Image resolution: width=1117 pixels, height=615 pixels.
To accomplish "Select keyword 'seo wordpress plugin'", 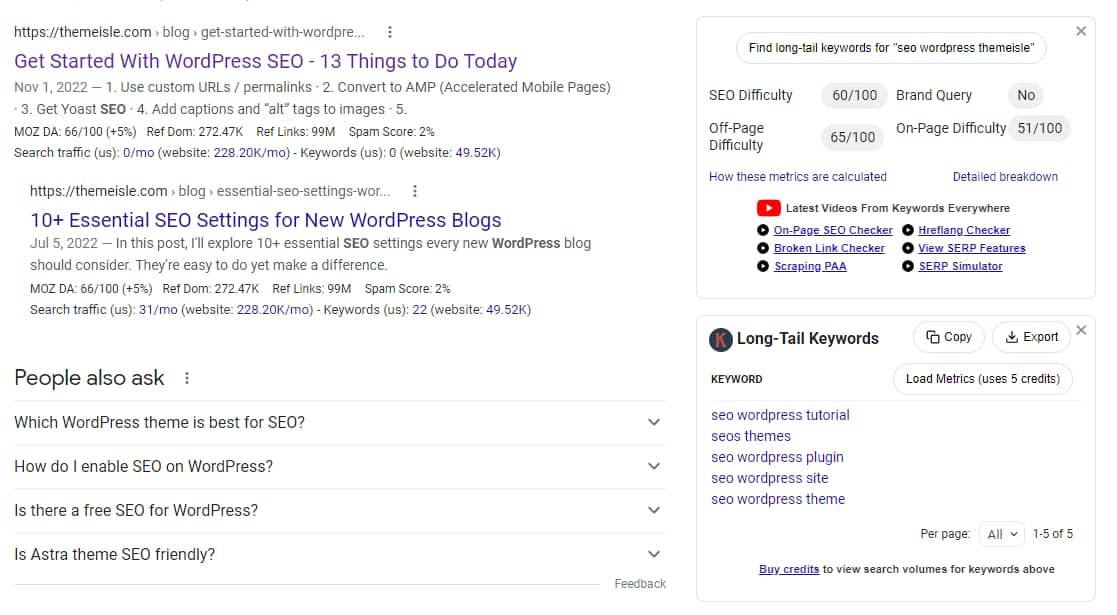I will [777, 457].
